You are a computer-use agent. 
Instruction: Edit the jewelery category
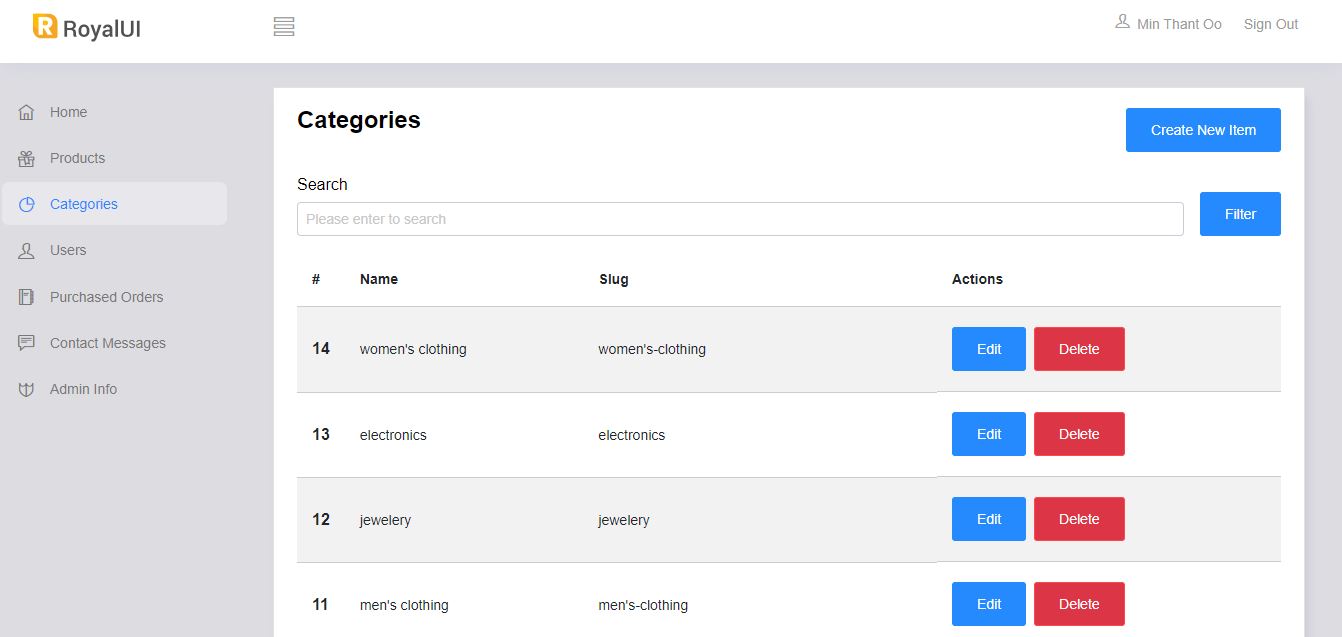989,519
